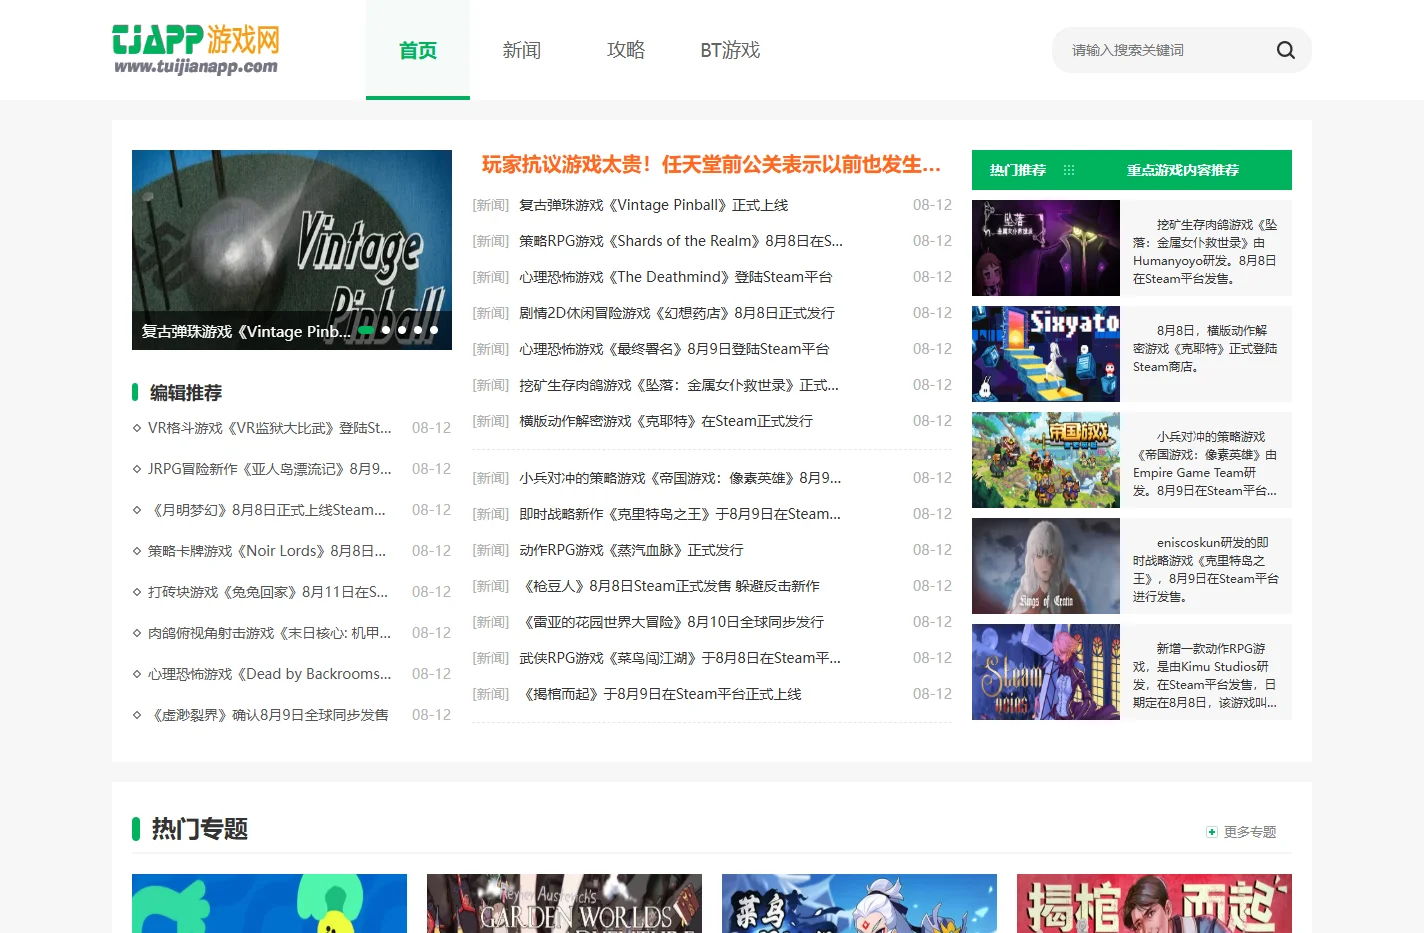Click the grid dots icon in 热门推荐 header
1424x933 pixels.
pyautogui.click(x=1069, y=170)
